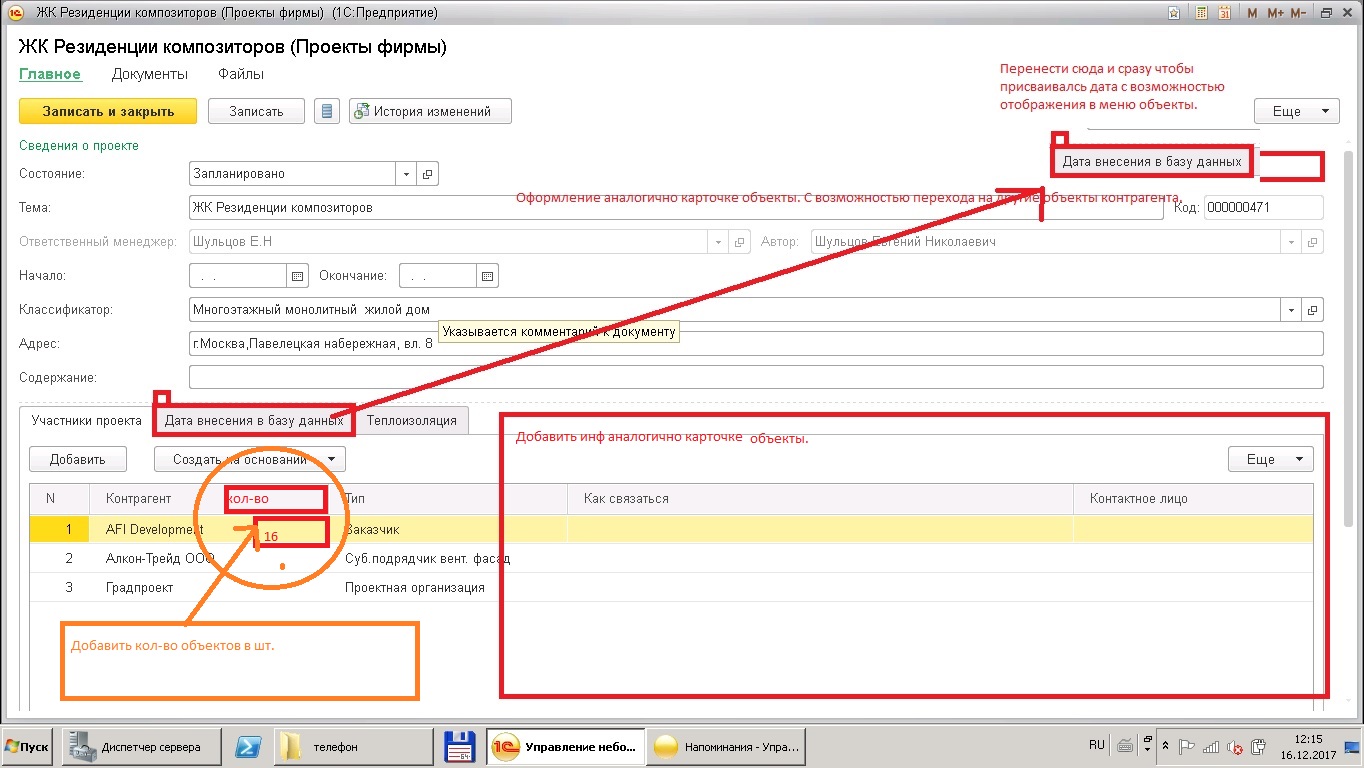The image size is (1364, 768).
Task: Click the Записать и закрыть button
Action: (108, 111)
